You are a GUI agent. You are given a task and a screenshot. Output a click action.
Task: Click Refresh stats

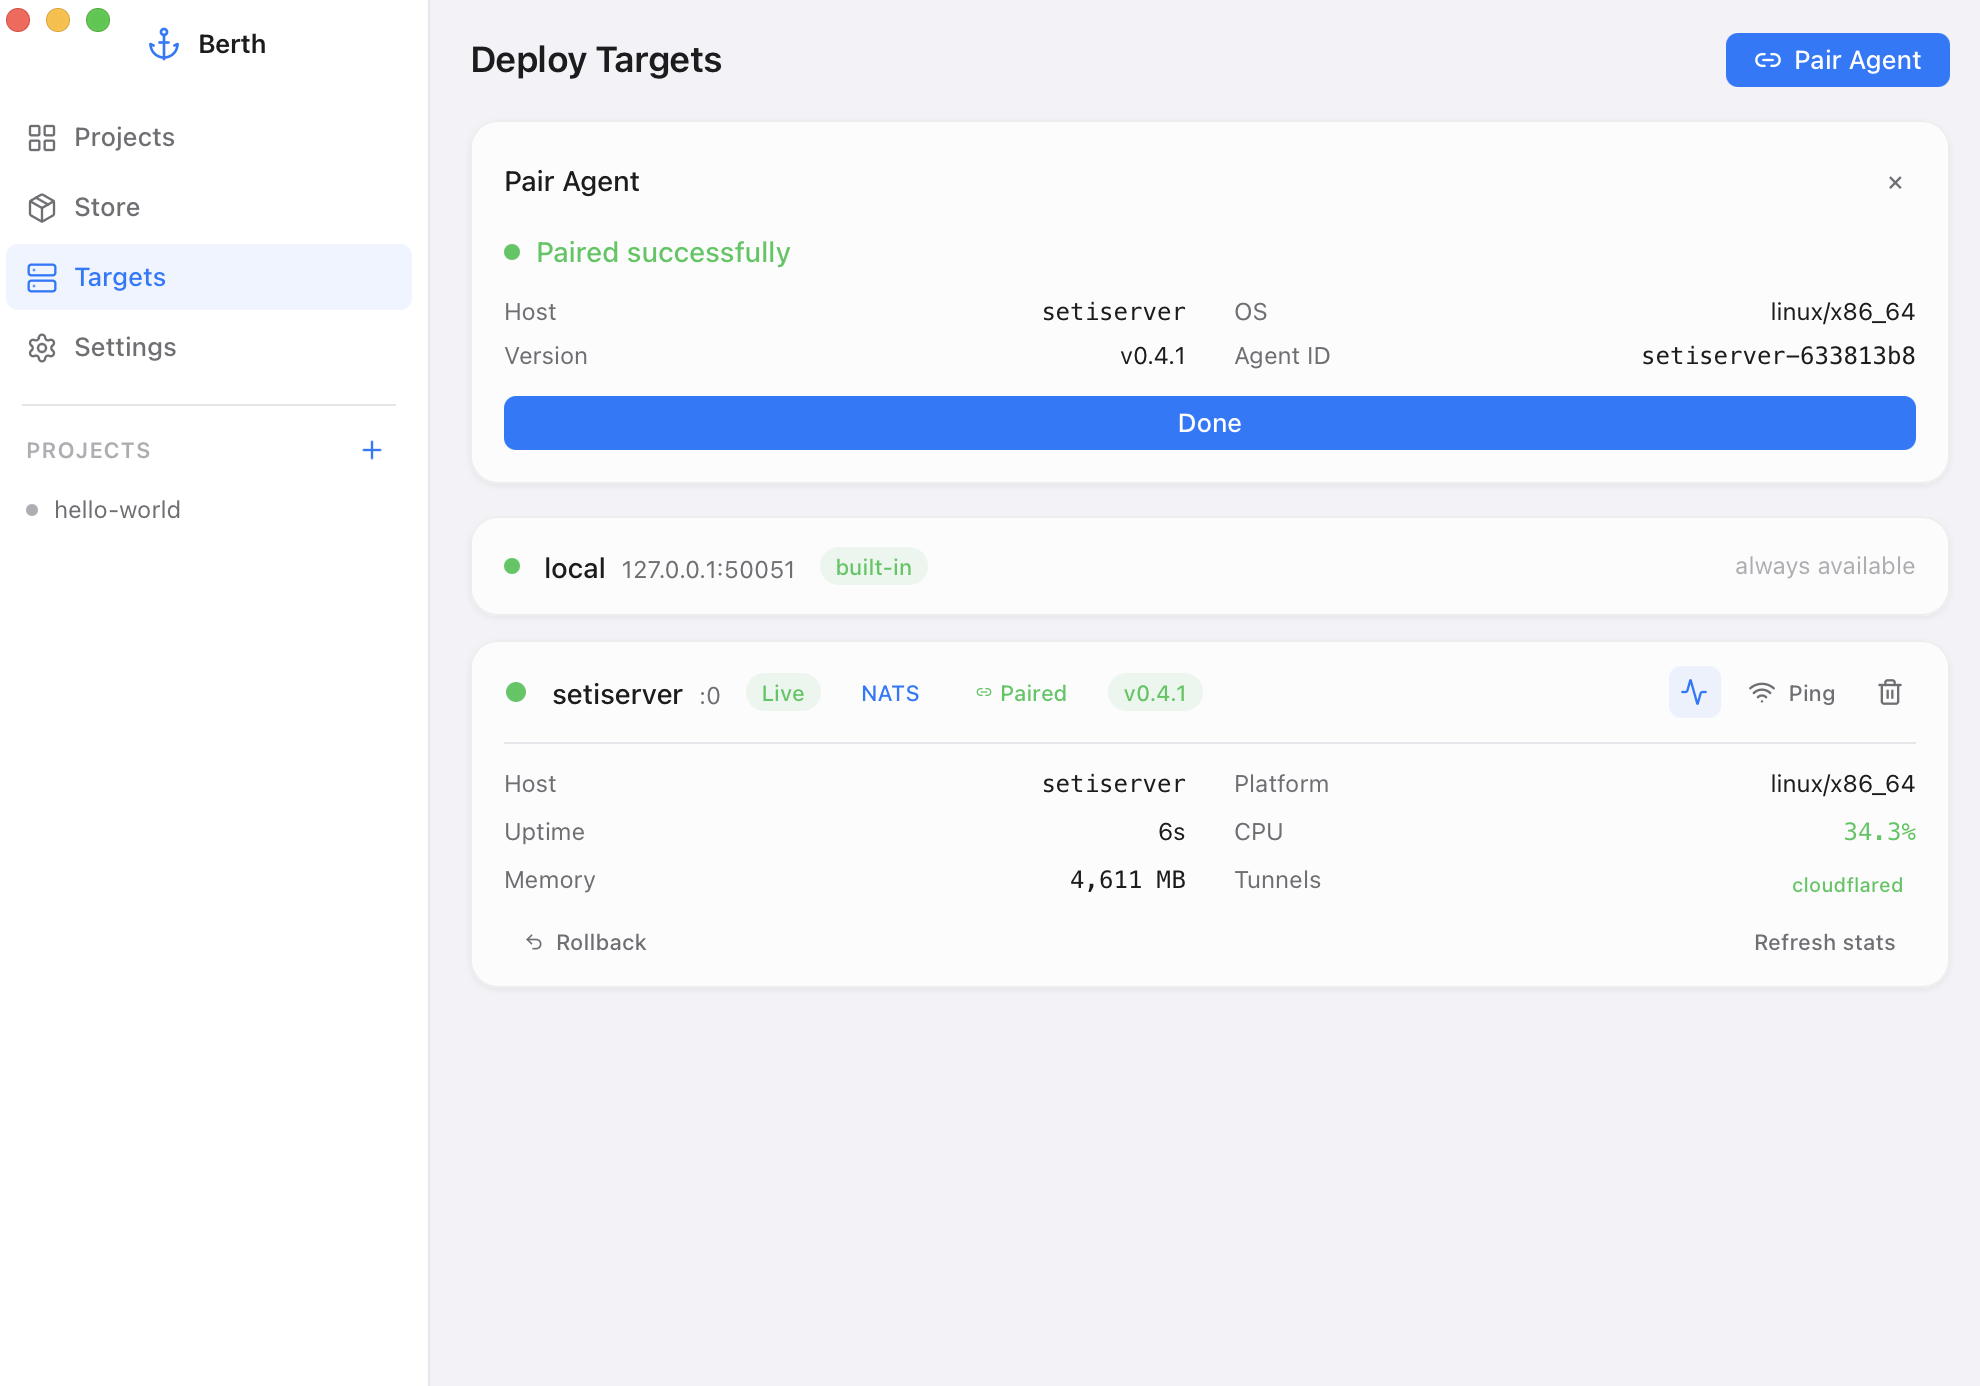pos(1824,942)
